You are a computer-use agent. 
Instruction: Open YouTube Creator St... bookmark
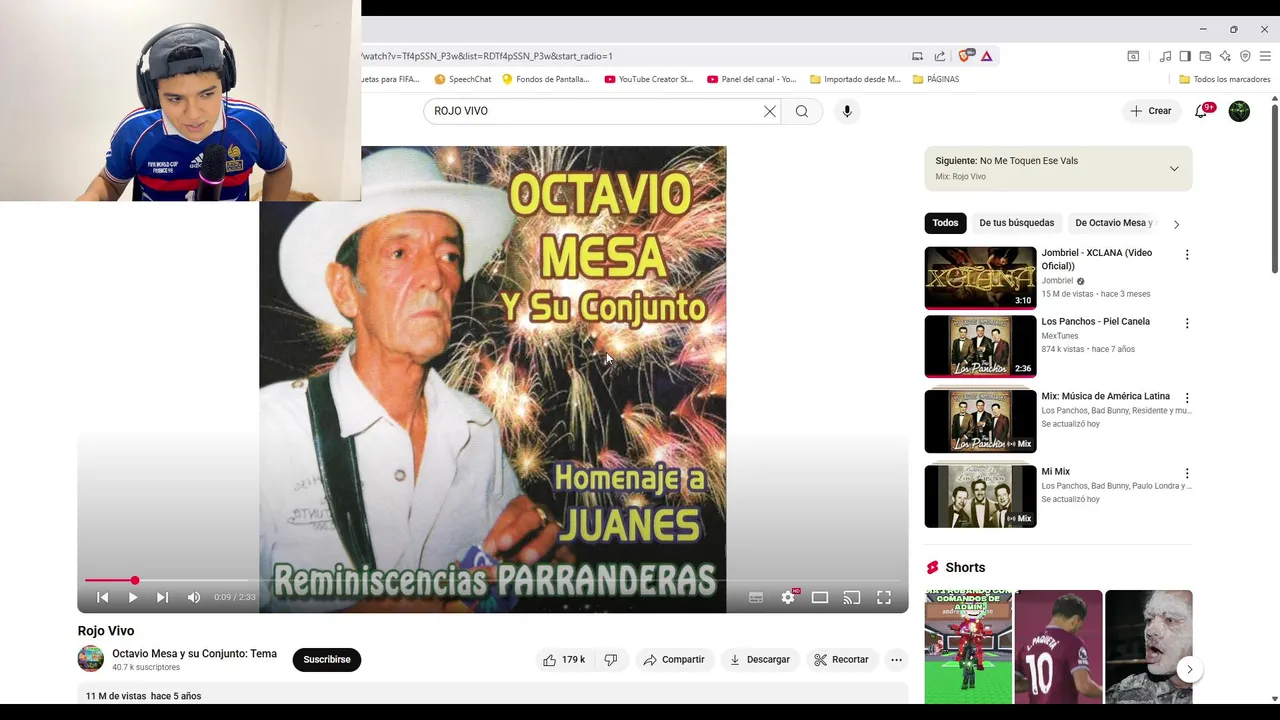(x=649, y=79)
